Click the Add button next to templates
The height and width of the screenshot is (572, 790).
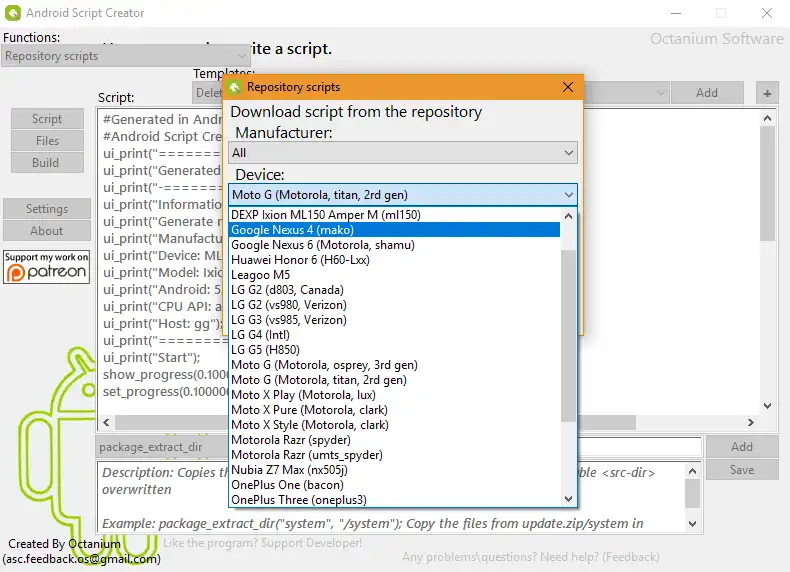click(707, 93)
